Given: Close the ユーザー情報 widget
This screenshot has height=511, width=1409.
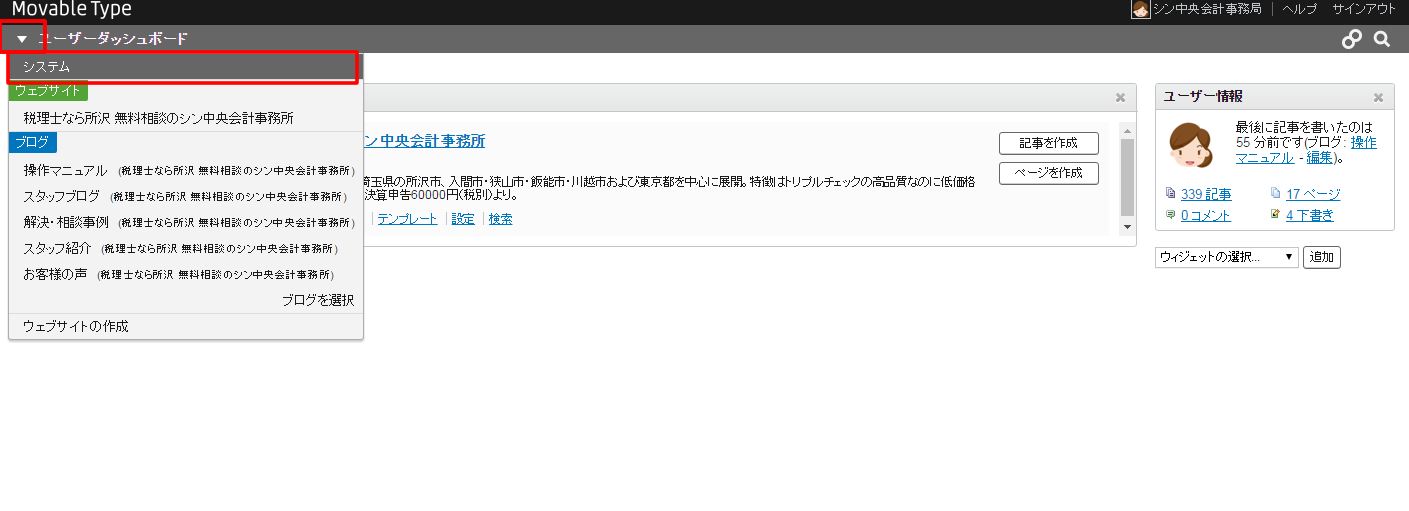Looking at the screenshot, I should click(x=1378, y=98).
